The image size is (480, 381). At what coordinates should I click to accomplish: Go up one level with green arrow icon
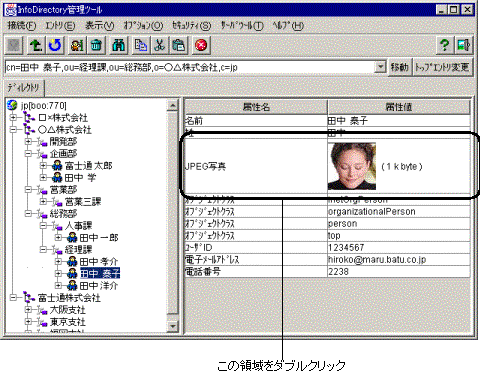tap(35, 45)
